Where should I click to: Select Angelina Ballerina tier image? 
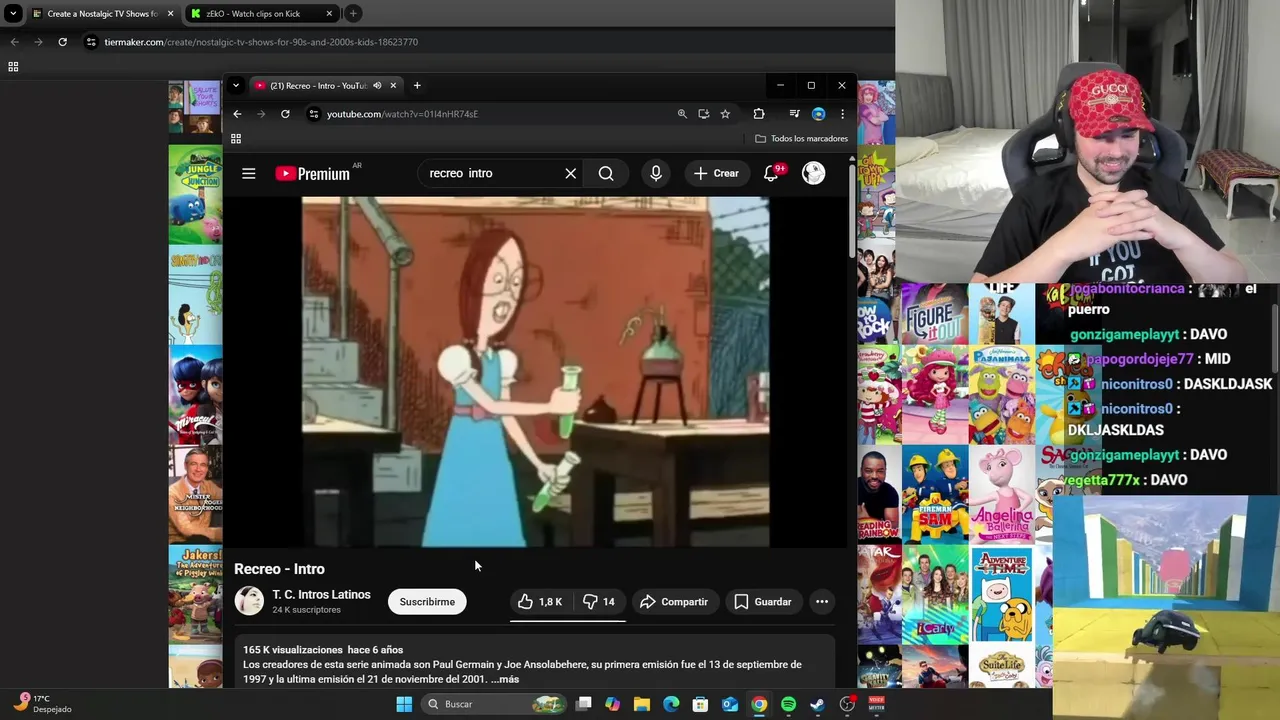[1002, 494]
